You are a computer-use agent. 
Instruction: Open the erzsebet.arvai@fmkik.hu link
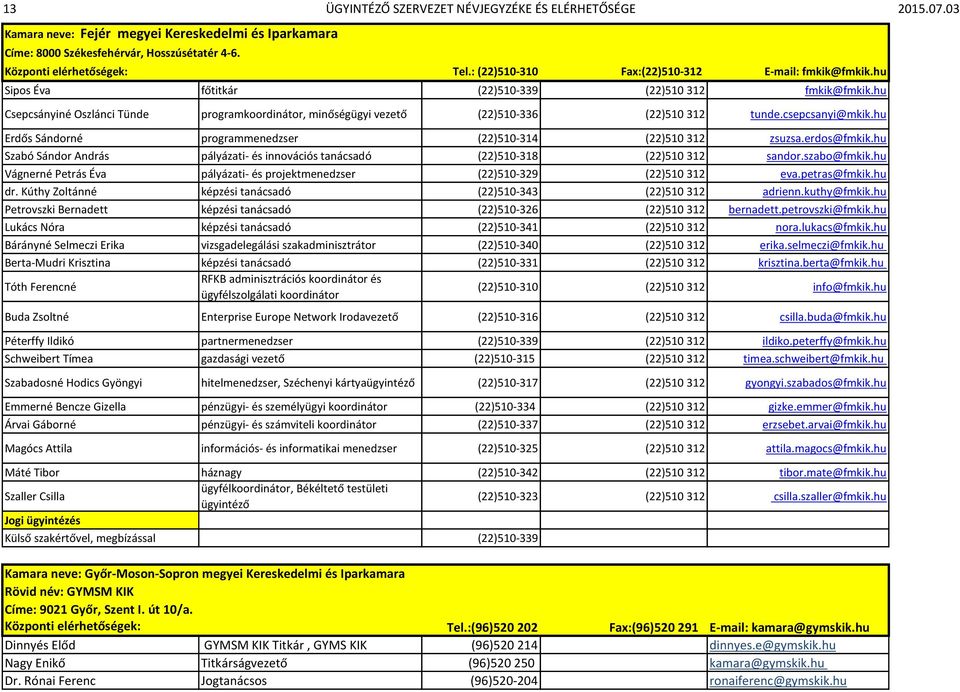tap(824, 424)
